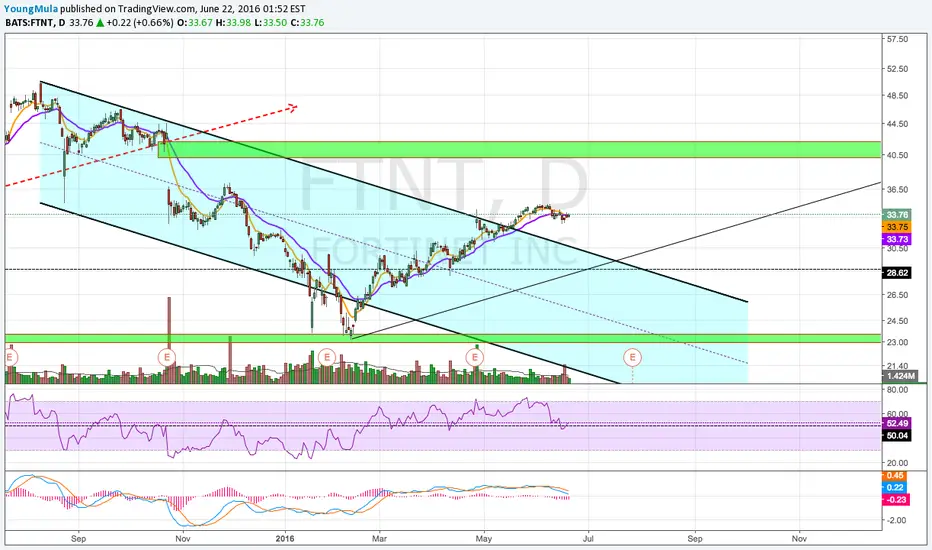Viewport: 932px width, 550px height.
Task: Click the Mar label on time axis
Action: point(379,539)
